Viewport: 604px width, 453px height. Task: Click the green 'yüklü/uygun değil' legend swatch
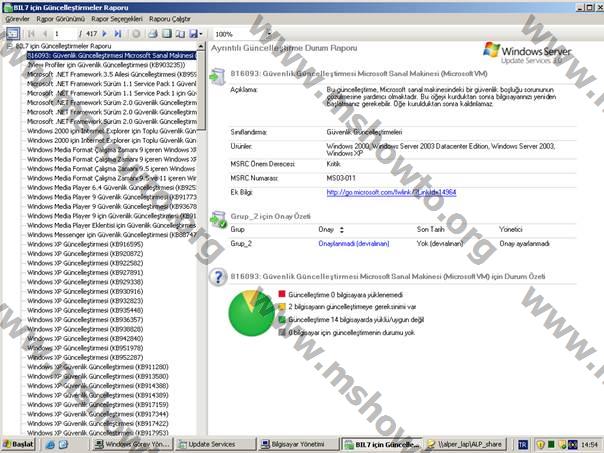(282, 319)
